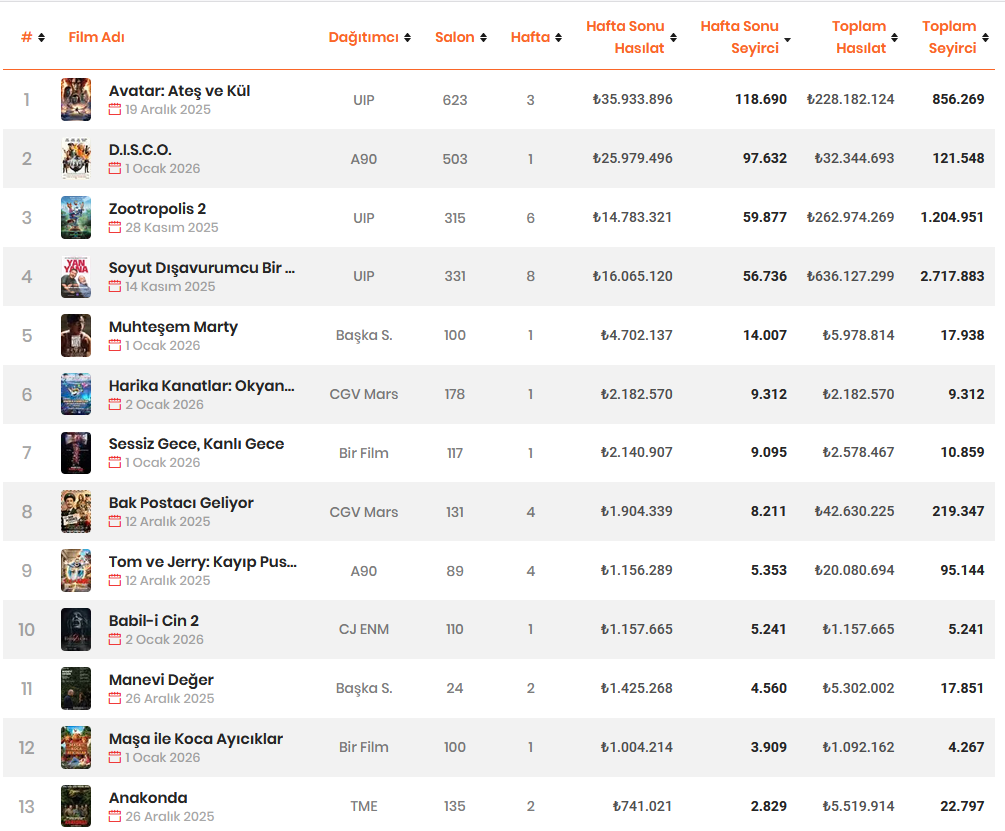
Task: Click the Soyut Dışavurumcu poster thumbnail
Action: tap(76, 276)
